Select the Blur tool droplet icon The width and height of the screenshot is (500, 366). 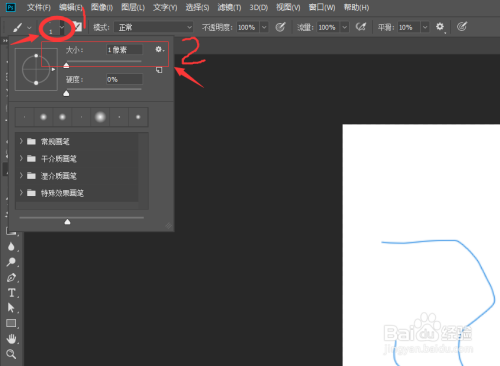pyautogui.click(x=11, y=246)
